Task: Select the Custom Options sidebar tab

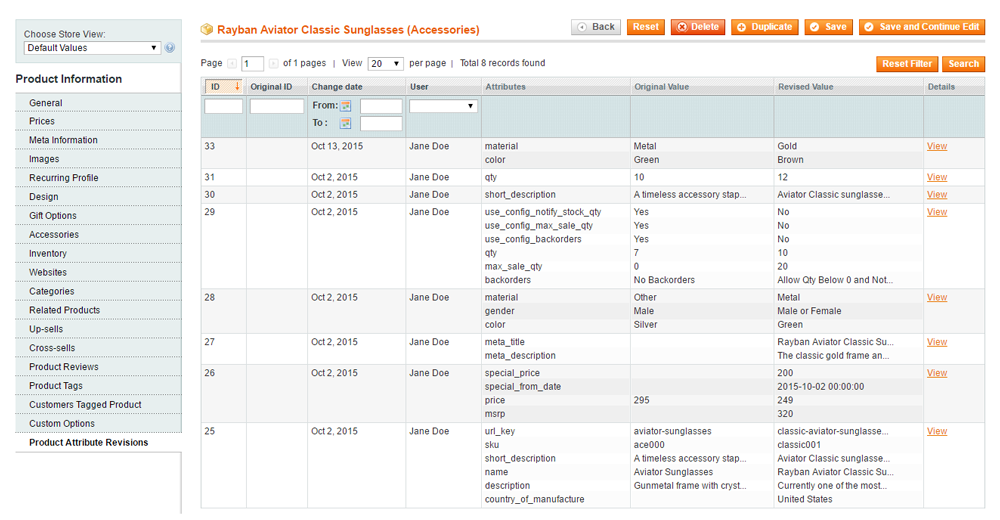Action: click(62, 424)
